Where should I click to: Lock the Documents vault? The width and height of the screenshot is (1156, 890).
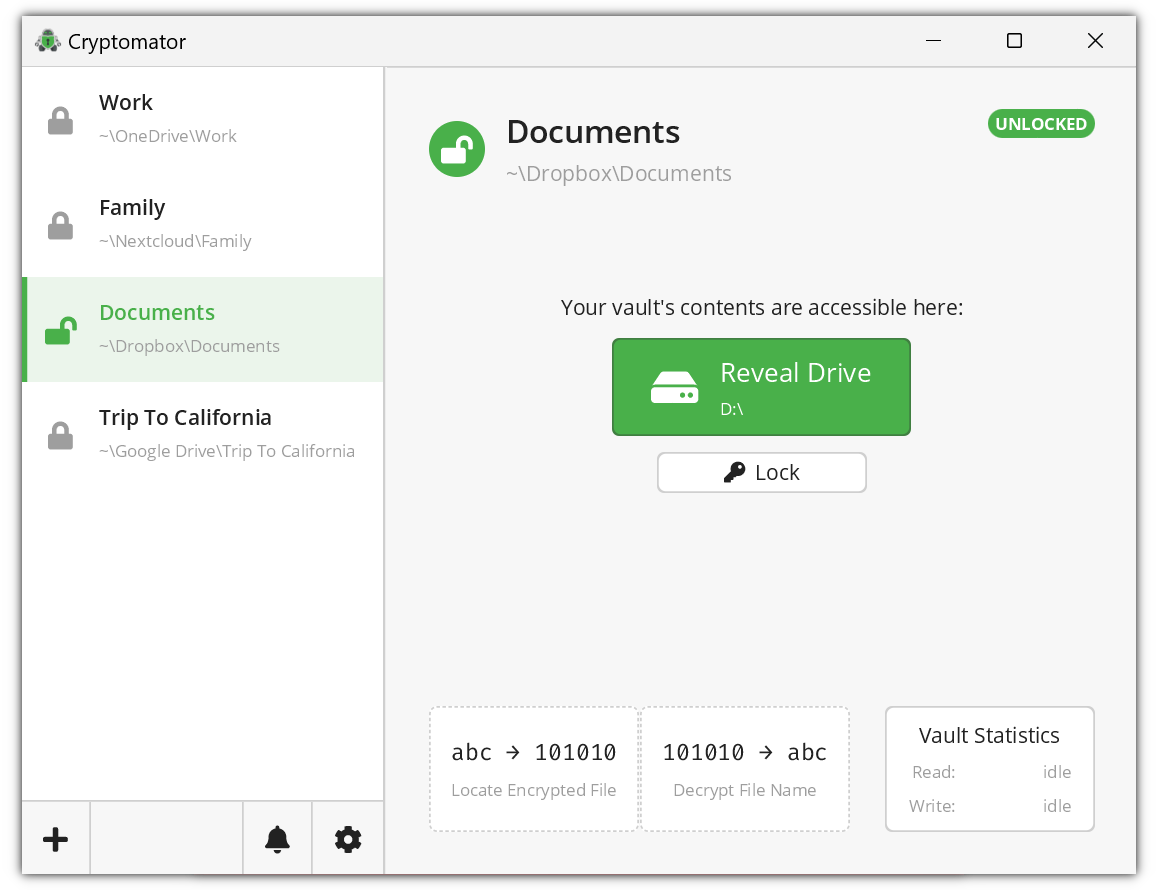pyautogui.click(x=762, y=473)
